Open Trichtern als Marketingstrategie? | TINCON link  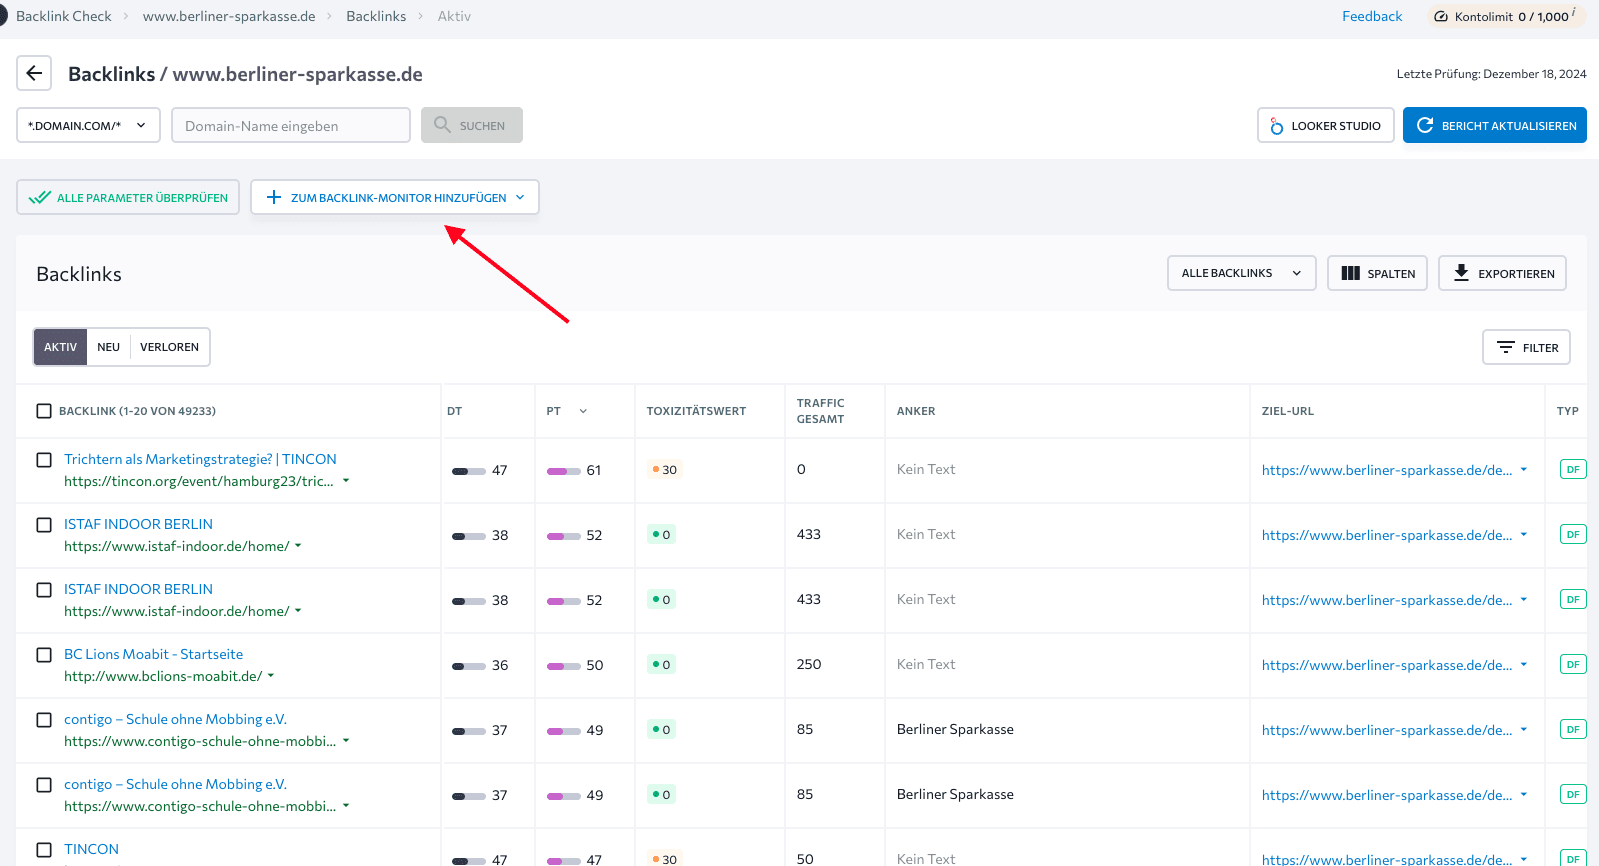pos(200,459)
